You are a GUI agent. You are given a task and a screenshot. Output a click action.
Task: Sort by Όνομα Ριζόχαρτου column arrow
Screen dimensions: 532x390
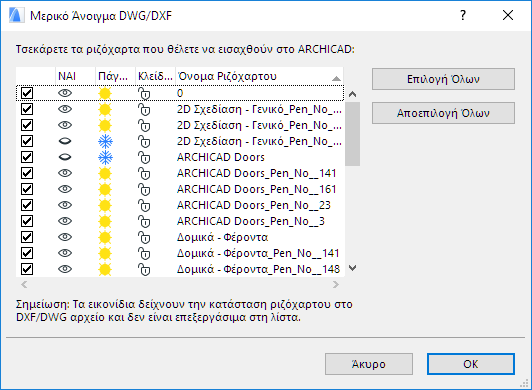pyautogui.click(x=336, y=78)
